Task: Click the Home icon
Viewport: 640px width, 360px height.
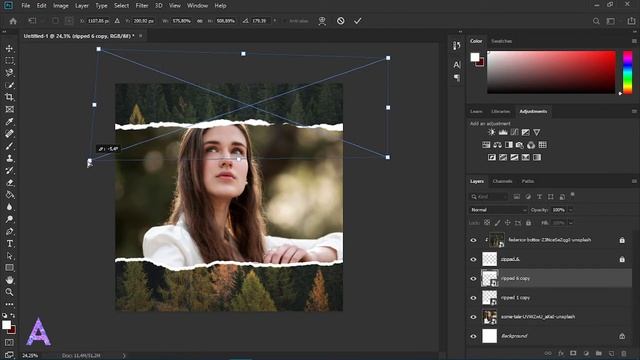Action: [13, 21]
